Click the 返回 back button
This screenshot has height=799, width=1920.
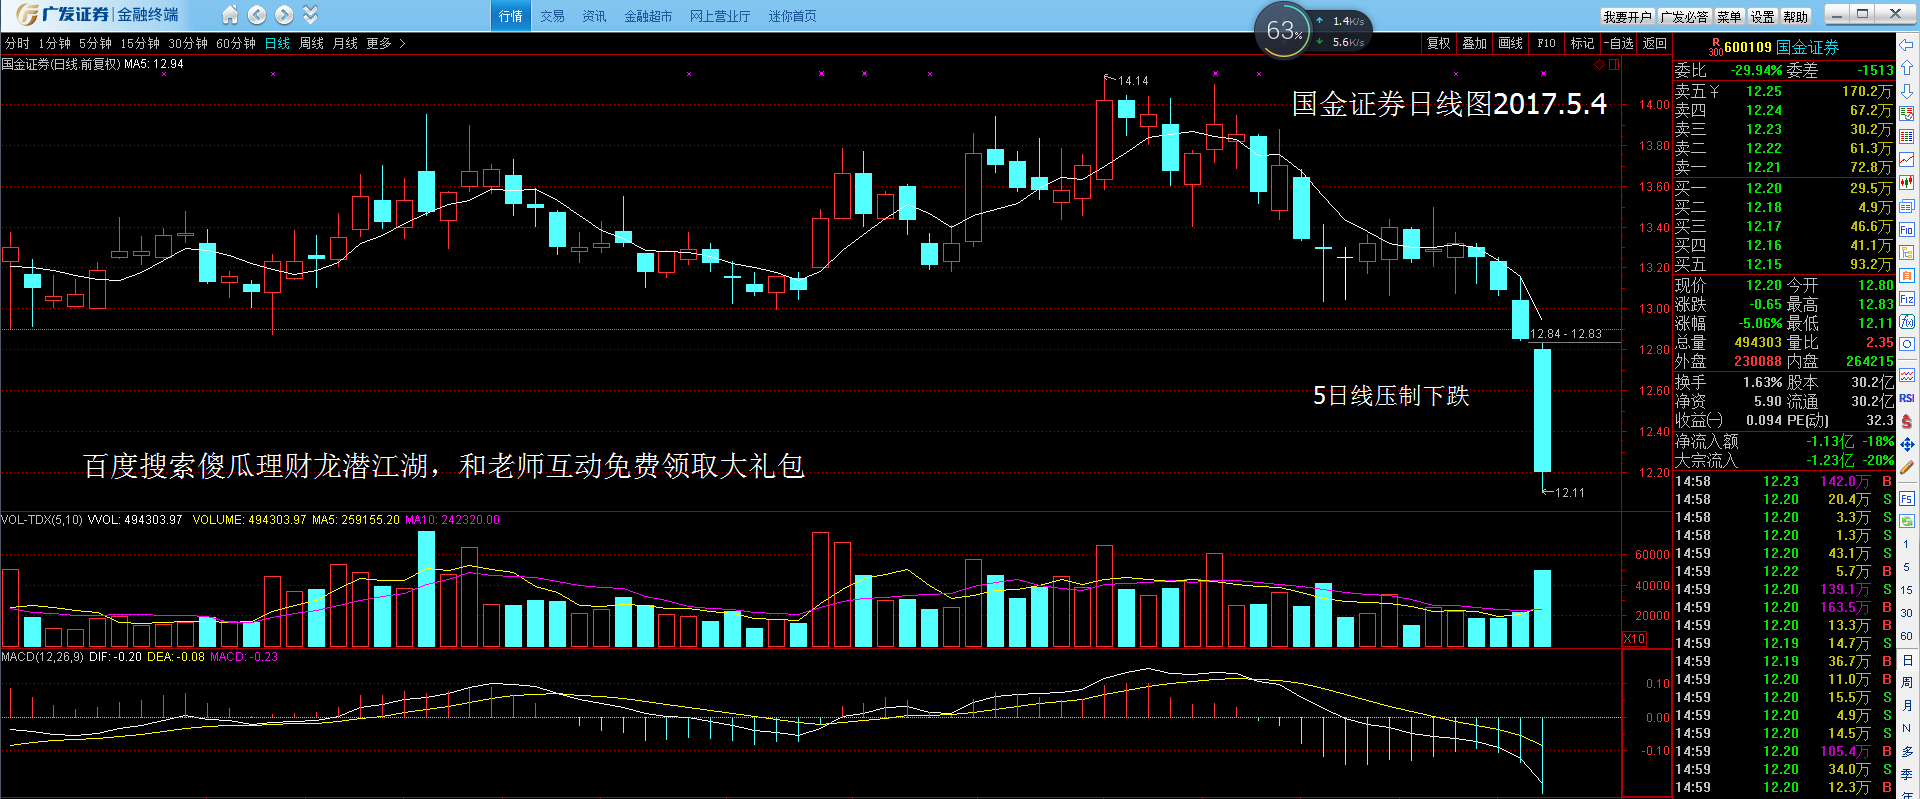click(1655, 44)
